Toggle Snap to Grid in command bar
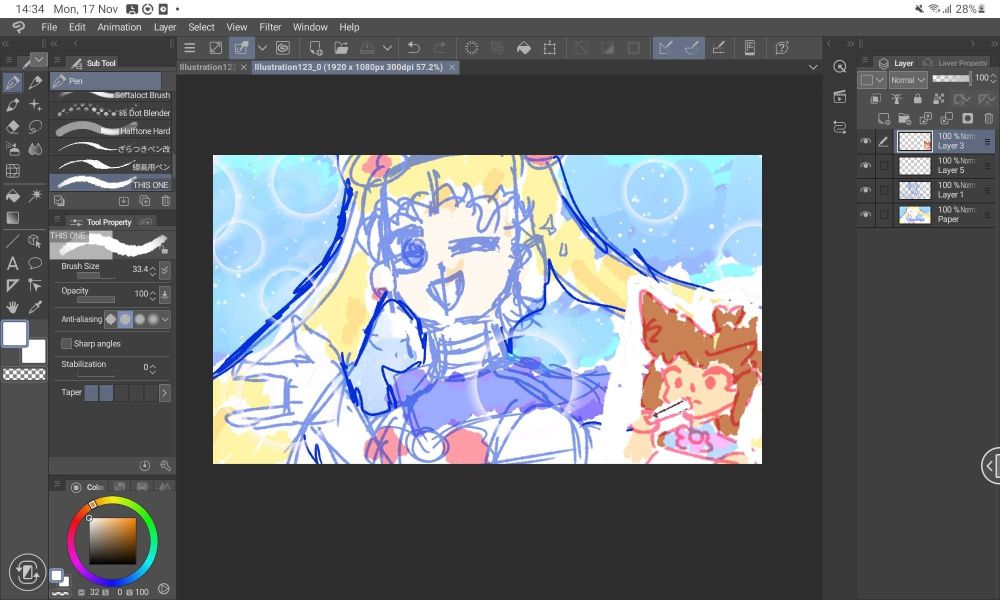Image resolution: width=1000 pixels, height=600 pixels. pyautogui.click(x=718, y=48)
